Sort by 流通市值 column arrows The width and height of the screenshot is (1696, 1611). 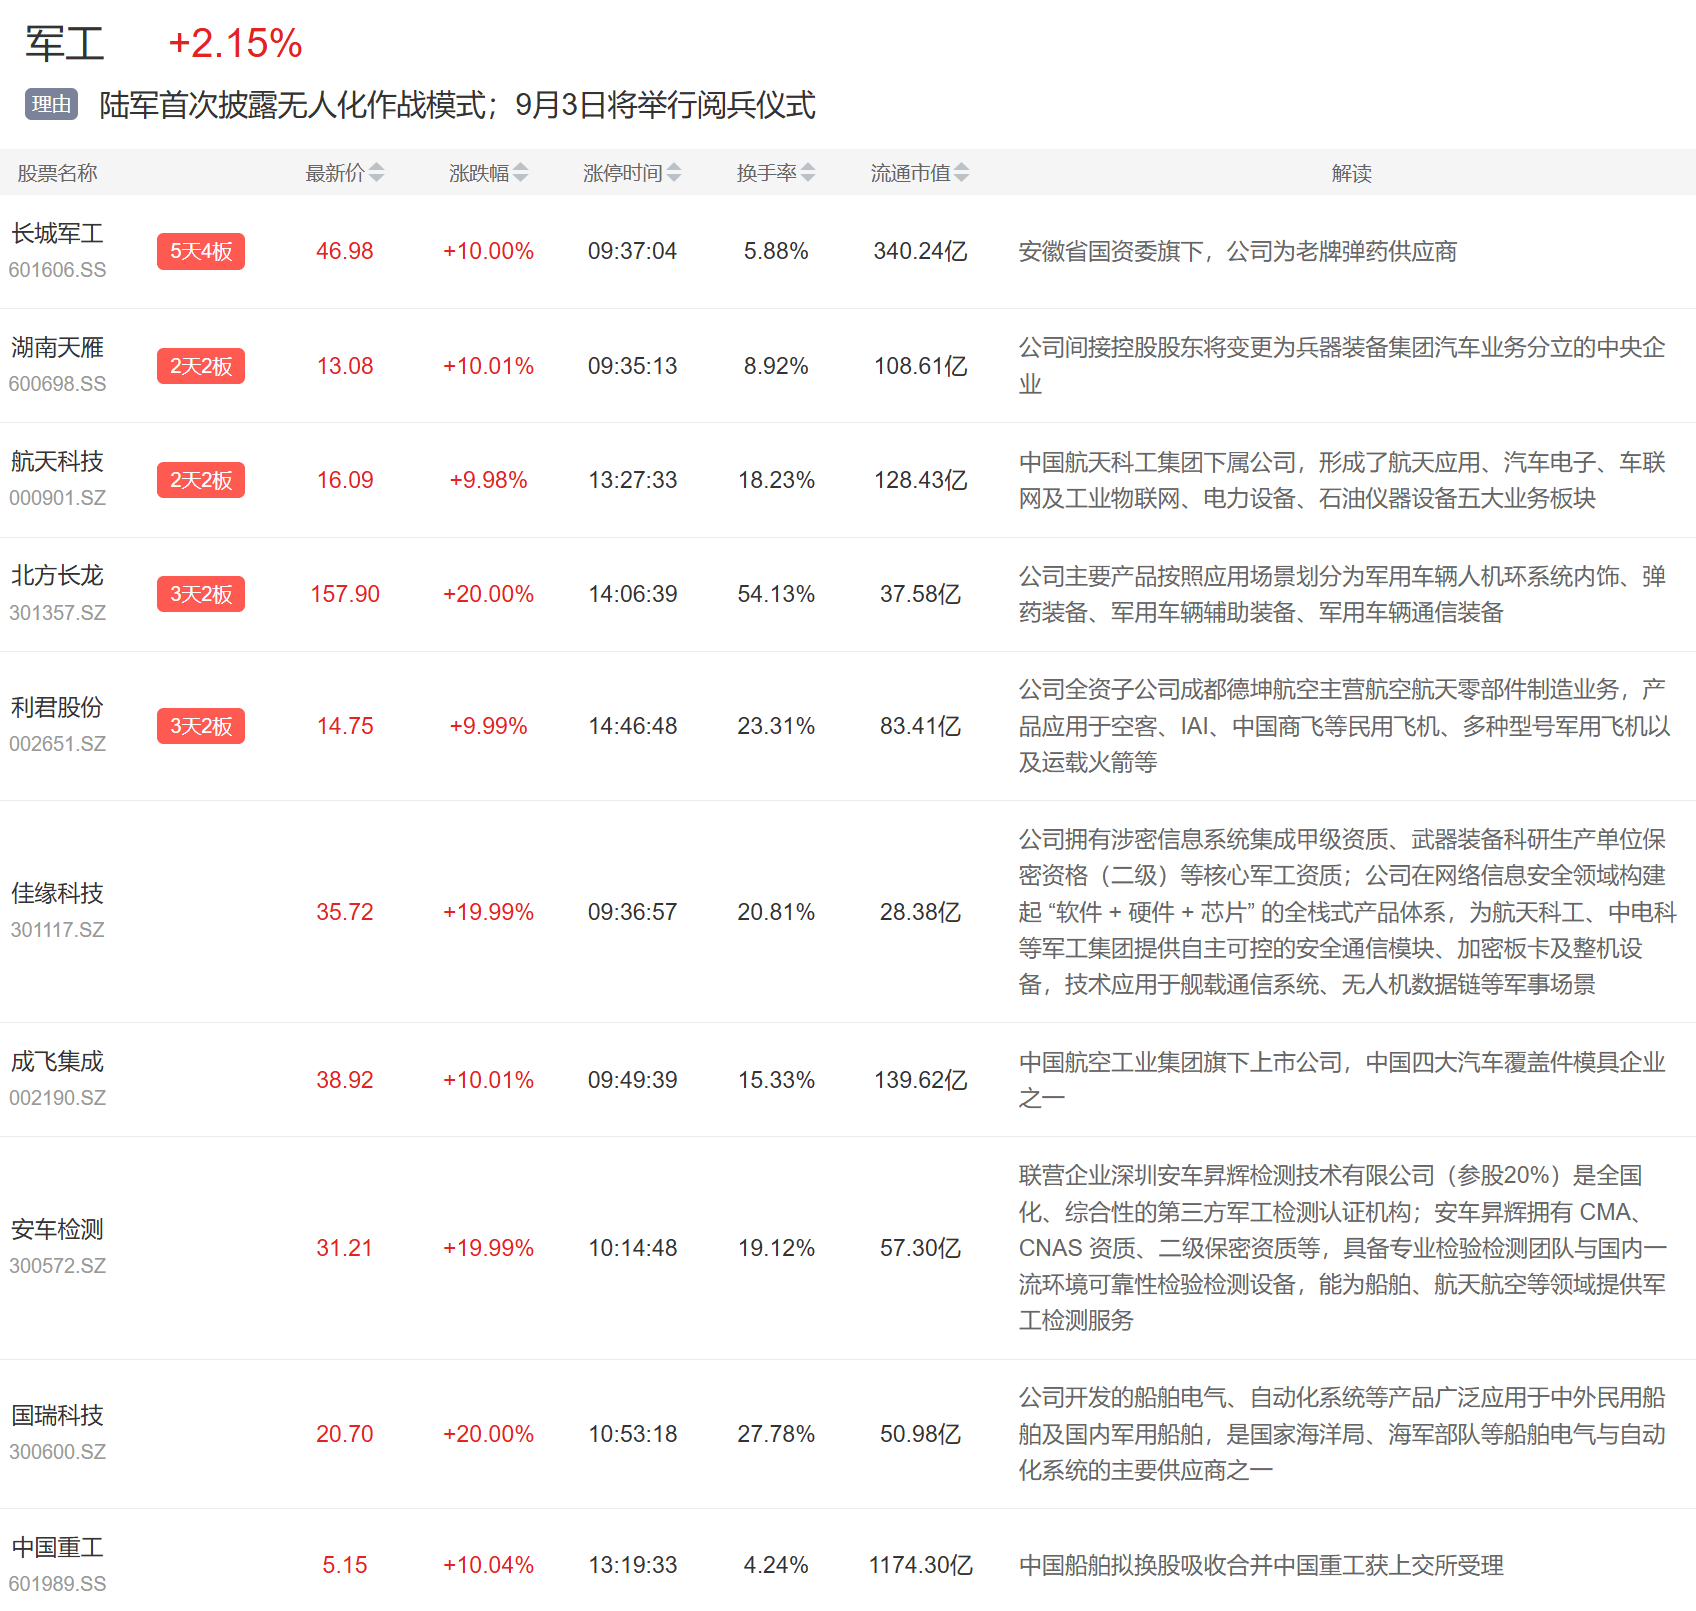click(x=961, y=173)
